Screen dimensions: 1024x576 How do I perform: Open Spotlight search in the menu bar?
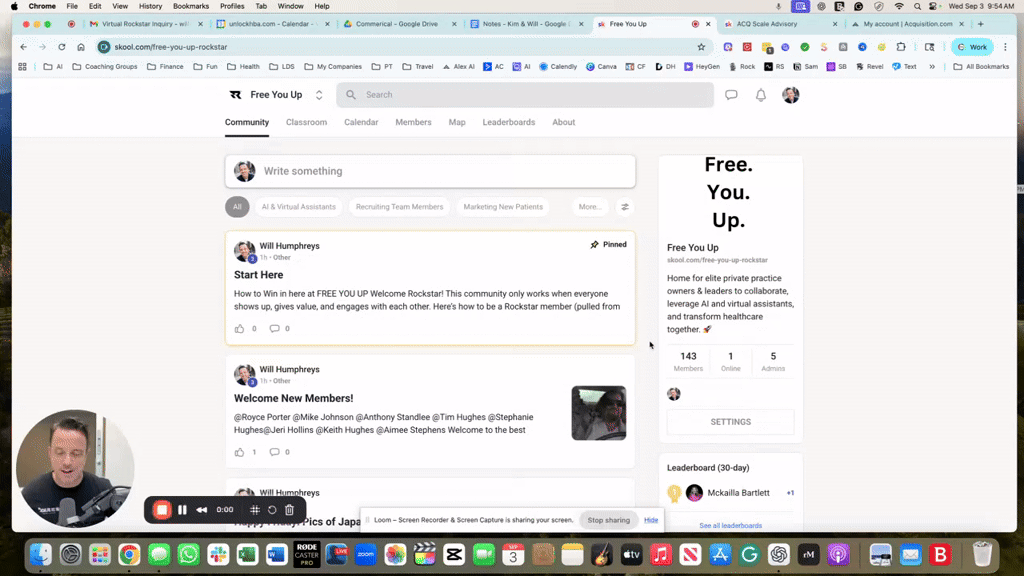(x=918, y=6)
